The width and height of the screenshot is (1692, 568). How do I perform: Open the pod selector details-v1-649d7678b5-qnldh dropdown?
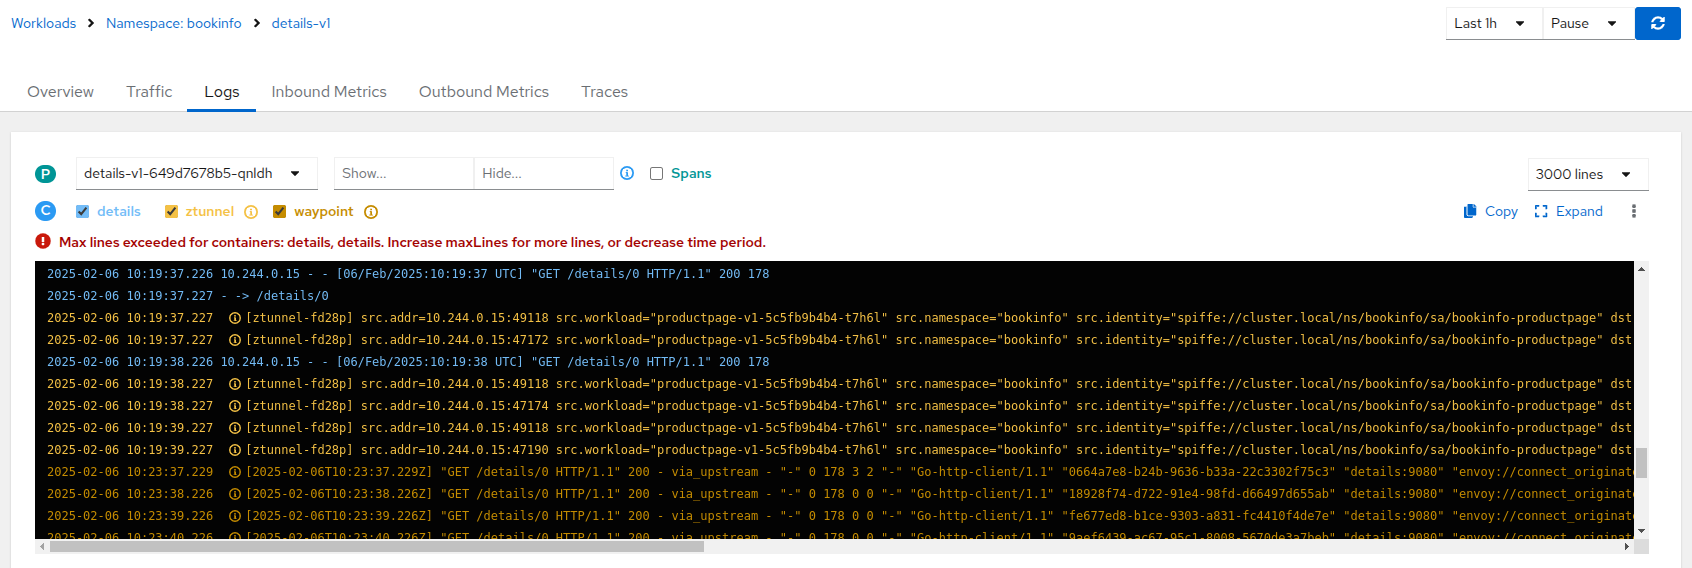pyautogui.click(x=196, y=173)
